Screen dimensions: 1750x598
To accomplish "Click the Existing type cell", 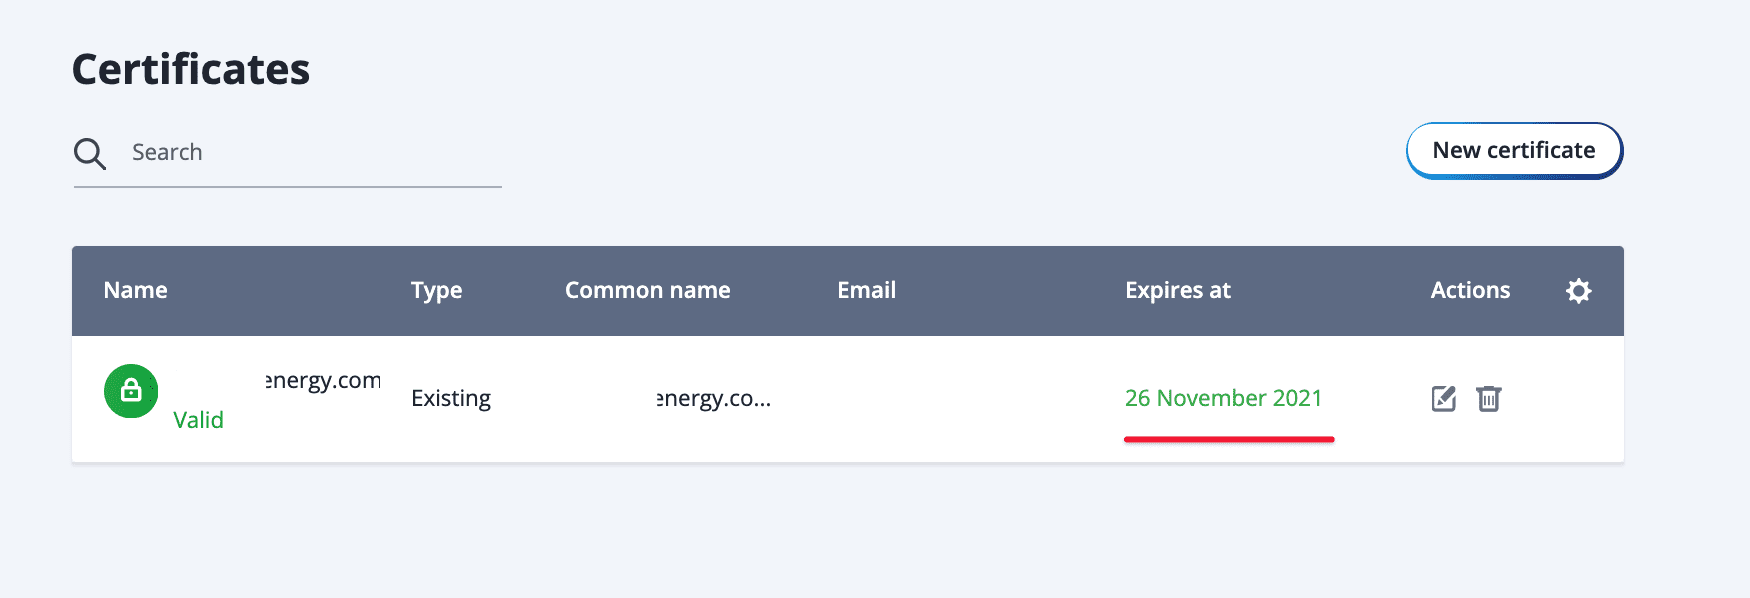I will [451, 399].
